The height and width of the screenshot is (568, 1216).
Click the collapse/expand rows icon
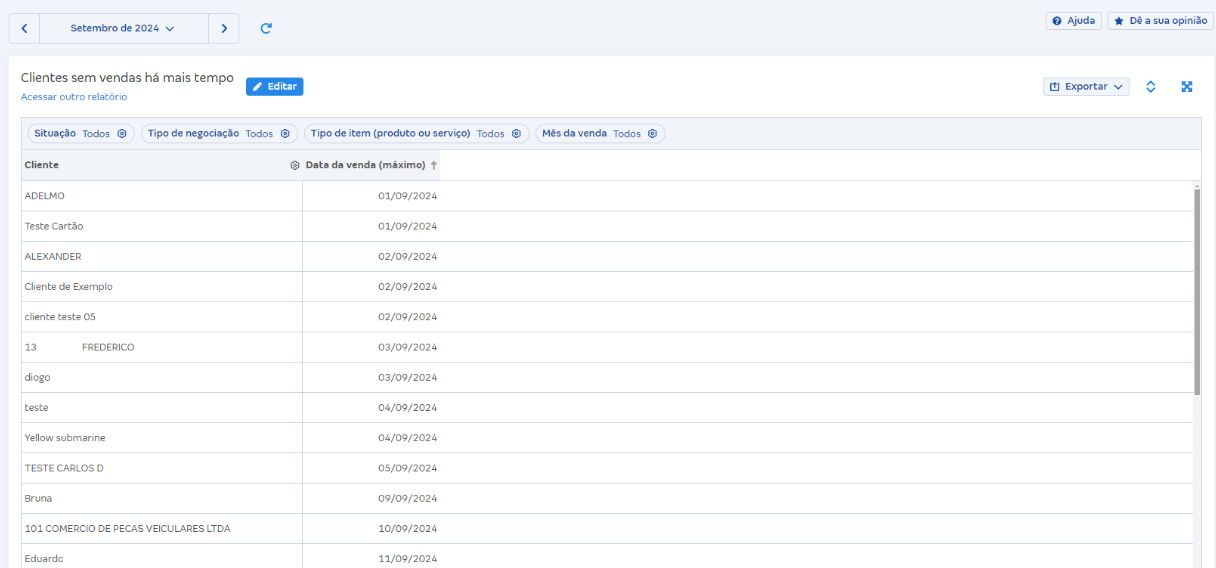(x=1151, y=87)
